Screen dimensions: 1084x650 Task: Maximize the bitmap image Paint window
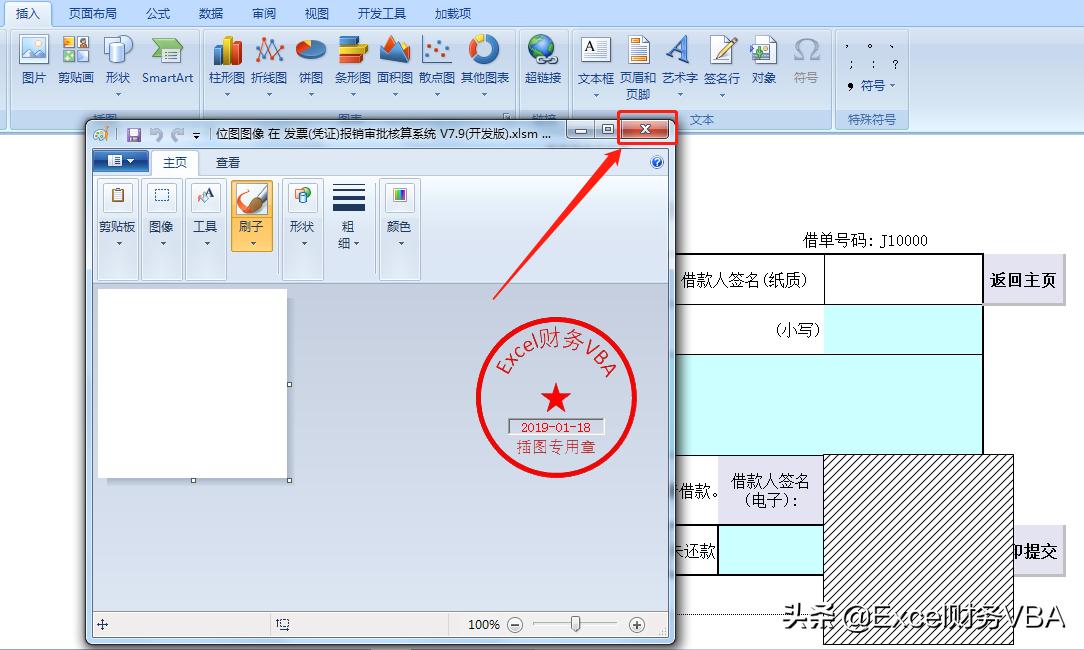pos(608,129)
